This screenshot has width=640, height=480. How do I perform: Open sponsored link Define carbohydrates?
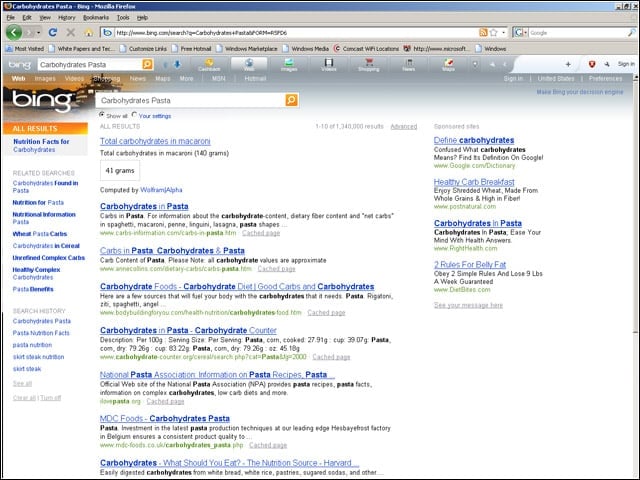tap(474, 140)
